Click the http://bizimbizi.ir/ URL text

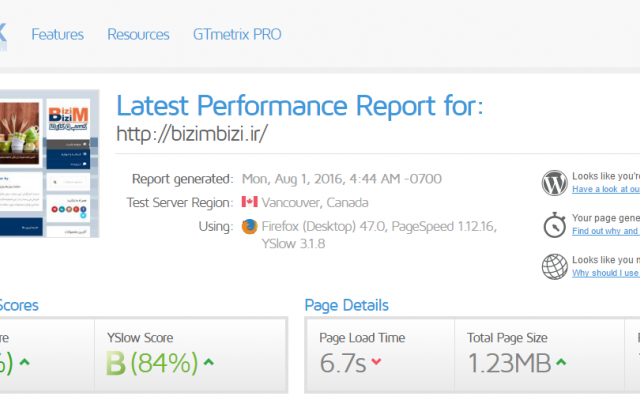(x=192, y=133)
